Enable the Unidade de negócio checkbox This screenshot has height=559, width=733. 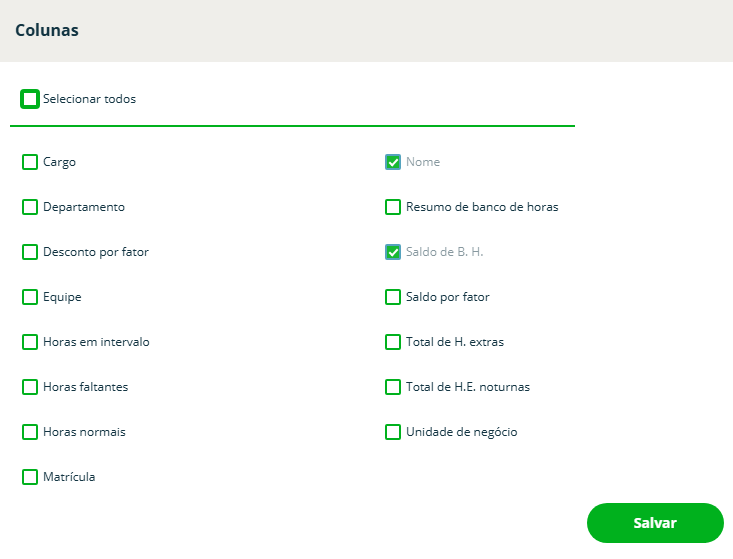(x=393, y=432)
